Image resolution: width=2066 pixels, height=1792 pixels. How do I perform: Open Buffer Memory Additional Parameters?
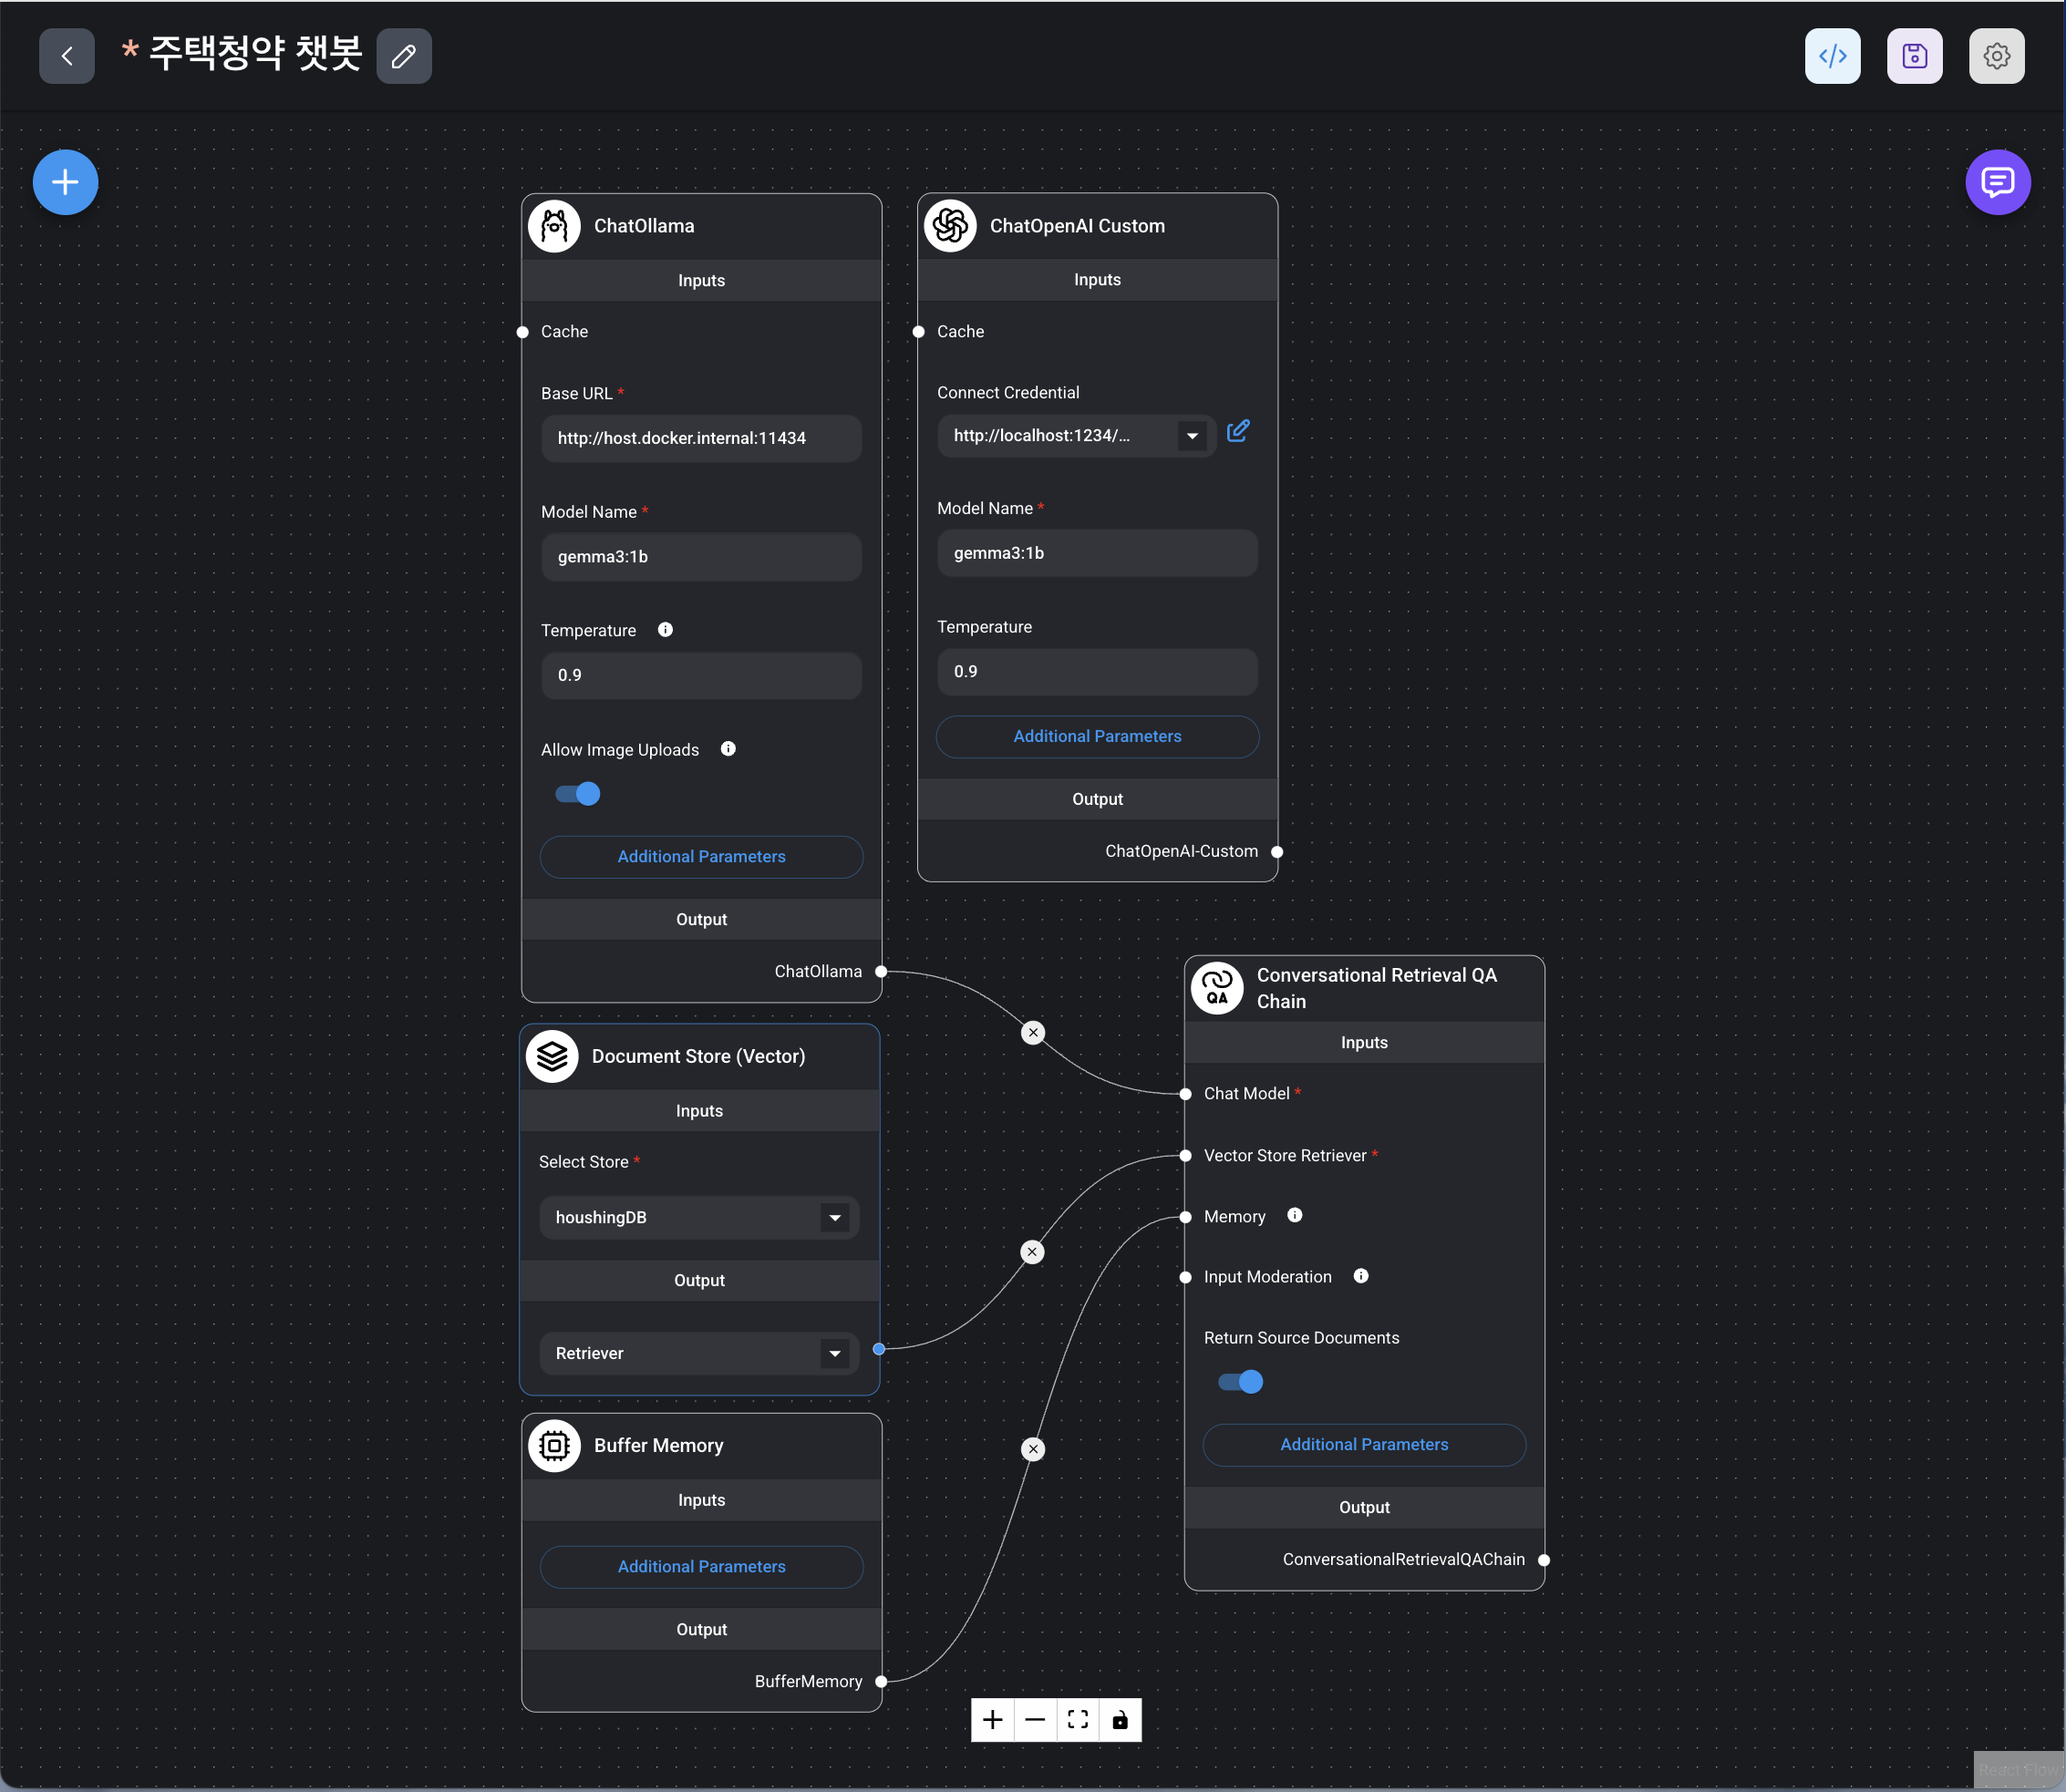point(701,1567)
